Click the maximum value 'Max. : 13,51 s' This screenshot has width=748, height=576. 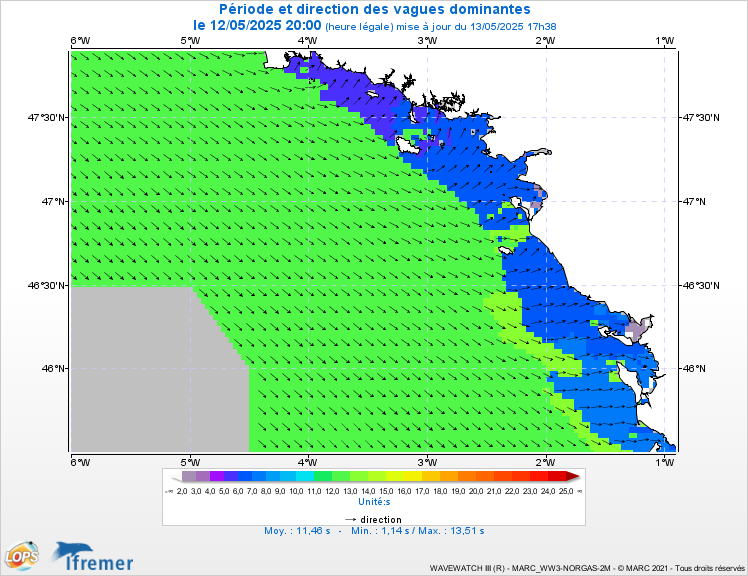click(451, 531)
